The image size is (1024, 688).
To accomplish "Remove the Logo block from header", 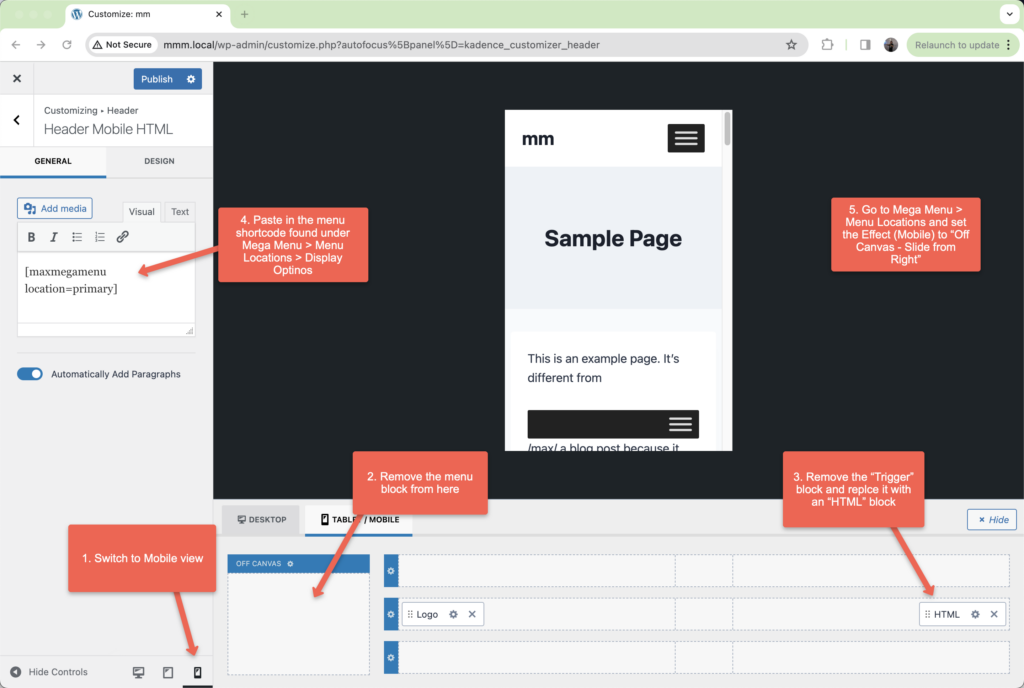I will point(472,614).
